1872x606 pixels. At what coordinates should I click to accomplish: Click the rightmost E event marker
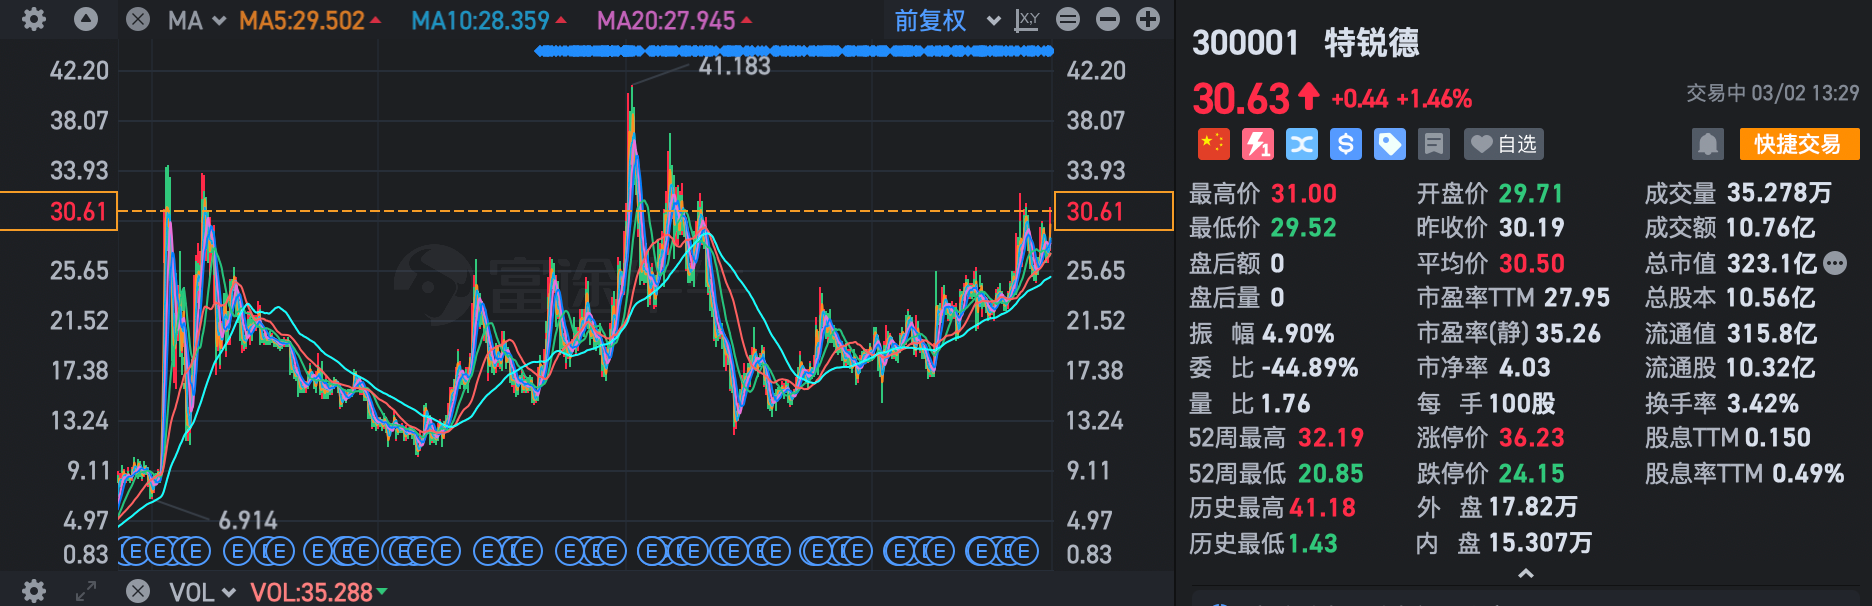click(x=1024, y=551)
